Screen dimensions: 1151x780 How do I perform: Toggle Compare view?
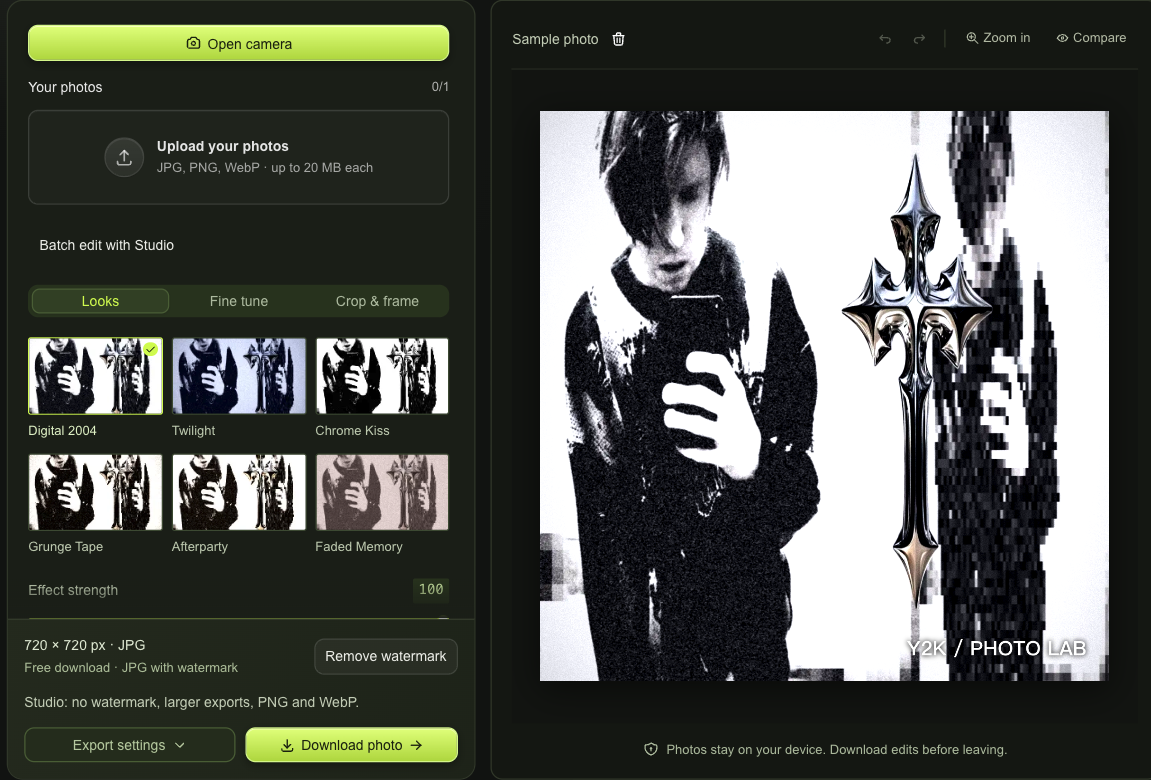(1091, 38)
